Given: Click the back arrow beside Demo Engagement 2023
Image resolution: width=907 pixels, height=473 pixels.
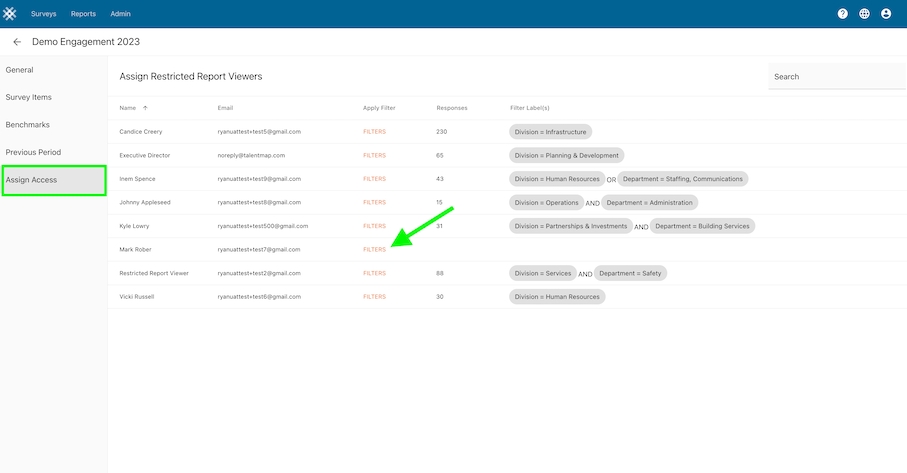Looking at the screenshot, I should [17, 42].
